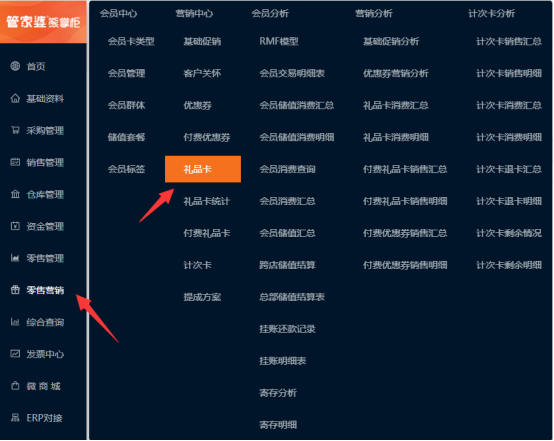
Task: Open 基础促销分析 under 营销分析
Action: point(391,42)
